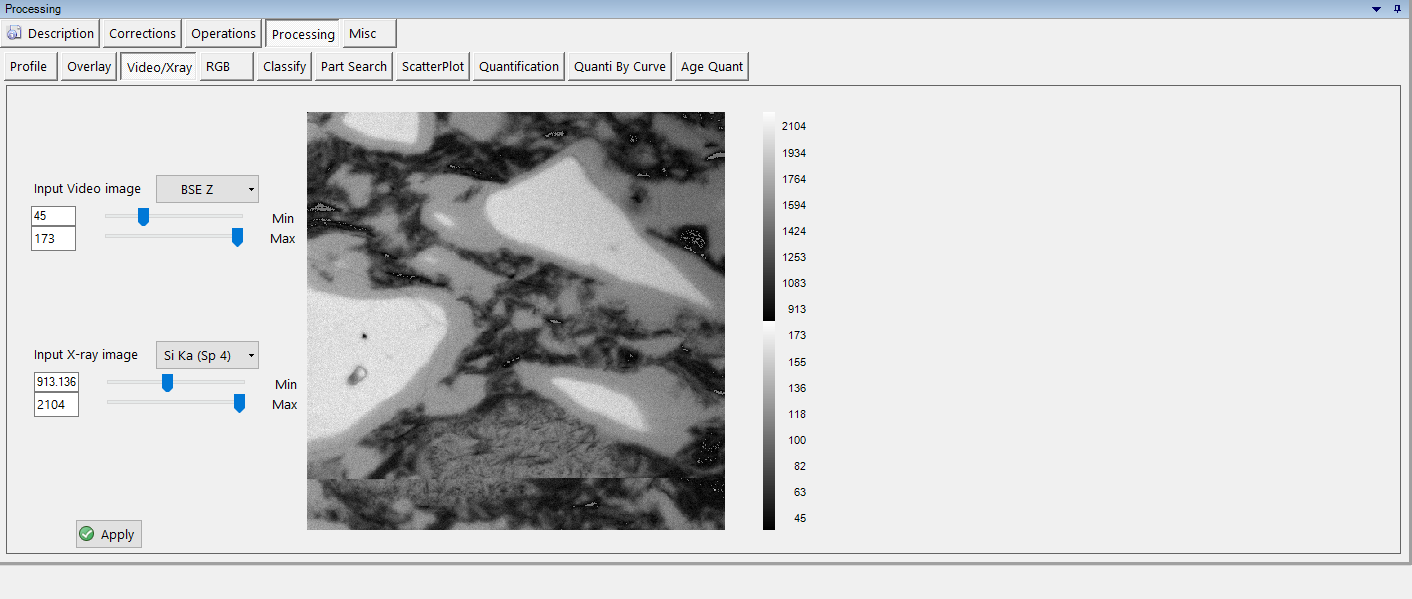This screenshot has width=1412, height=599.
Task: Select the Overlay sub-tab
Action: (x=89, y=67)
